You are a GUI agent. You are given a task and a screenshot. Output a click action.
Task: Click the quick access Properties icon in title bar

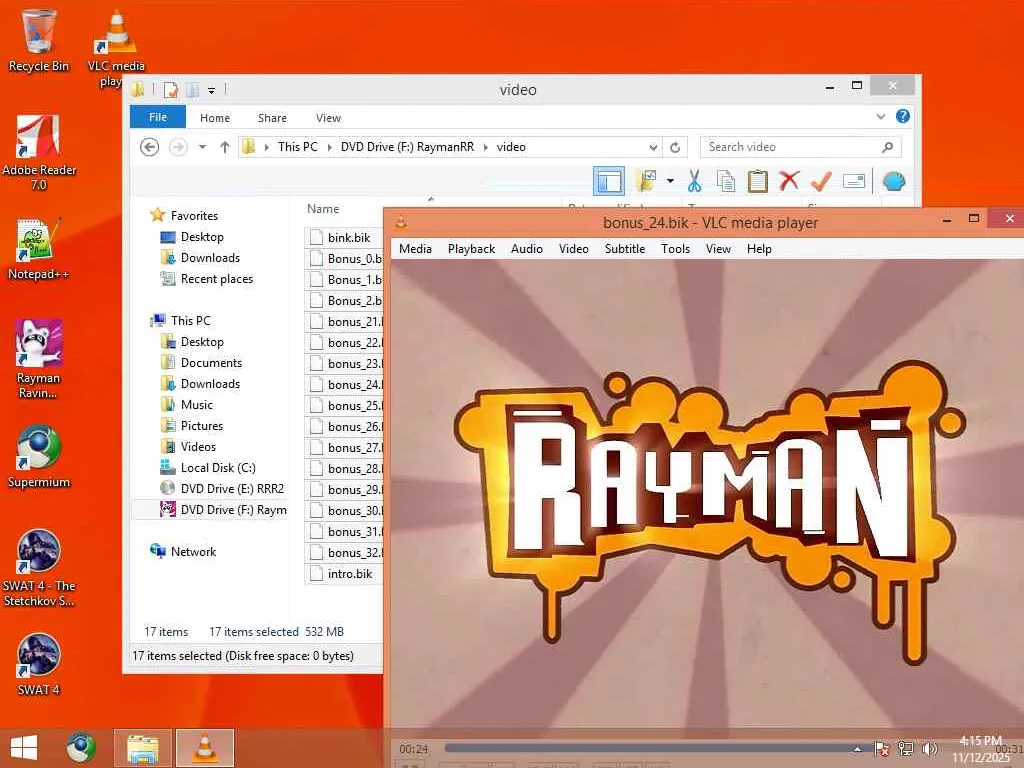click(x=170, y=89)
